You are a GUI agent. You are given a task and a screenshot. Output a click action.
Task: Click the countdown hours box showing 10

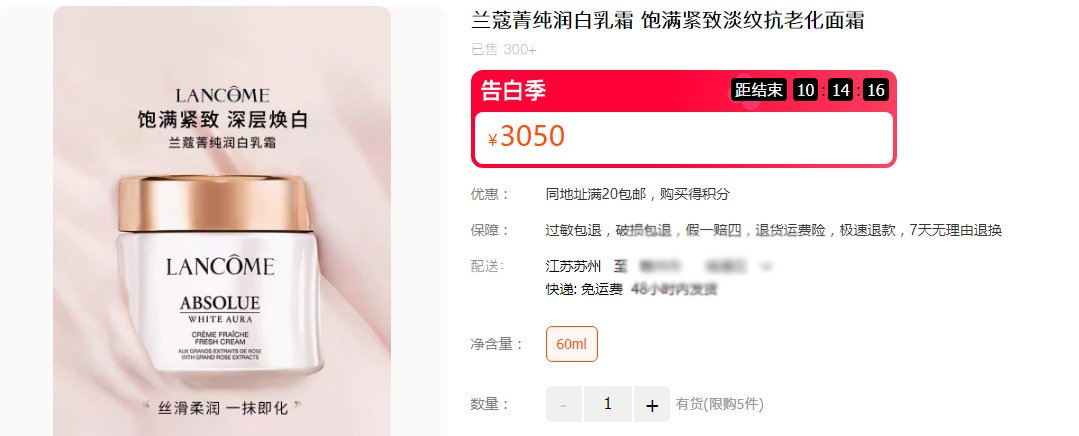coord(806,90)
